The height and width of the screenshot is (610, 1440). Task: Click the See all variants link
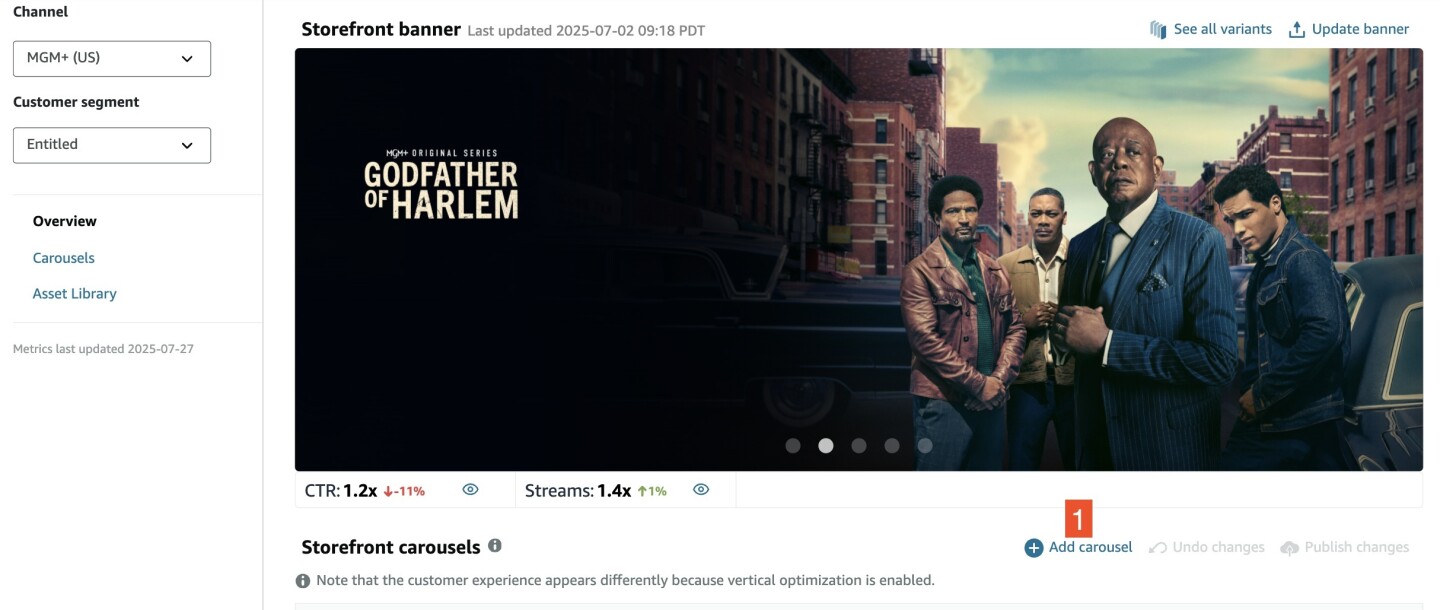click(1223, 29)
